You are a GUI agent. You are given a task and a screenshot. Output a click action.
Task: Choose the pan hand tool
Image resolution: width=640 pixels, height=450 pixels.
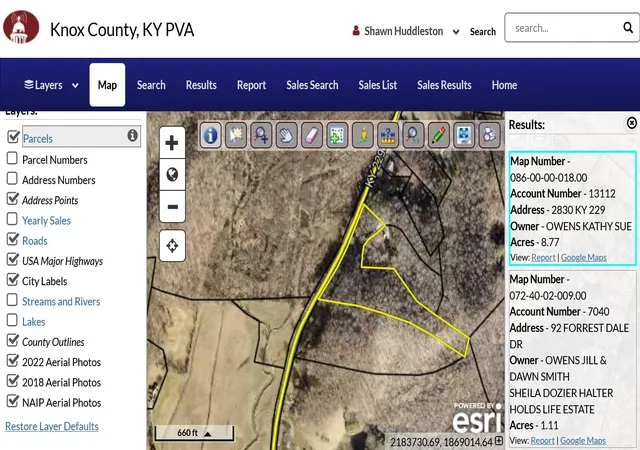286,135
